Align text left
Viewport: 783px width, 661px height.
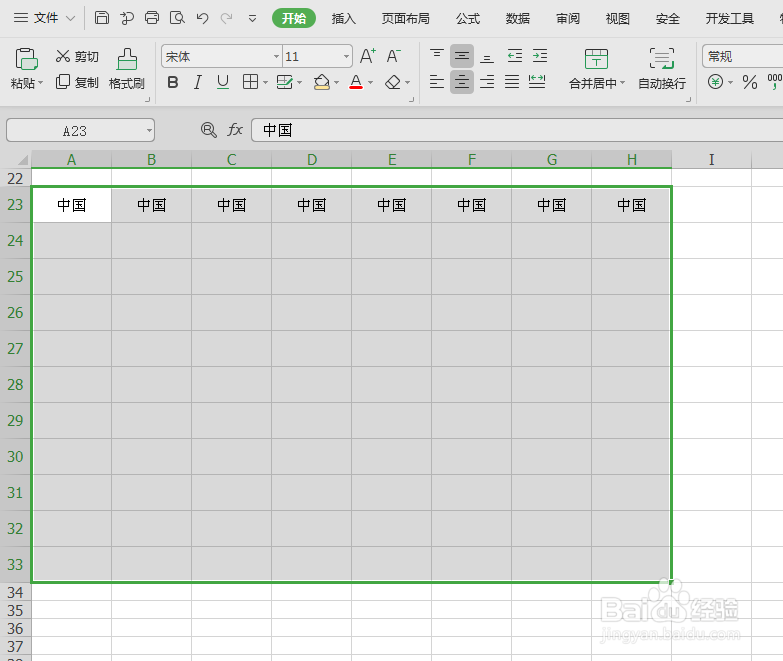tap(437, 81)
